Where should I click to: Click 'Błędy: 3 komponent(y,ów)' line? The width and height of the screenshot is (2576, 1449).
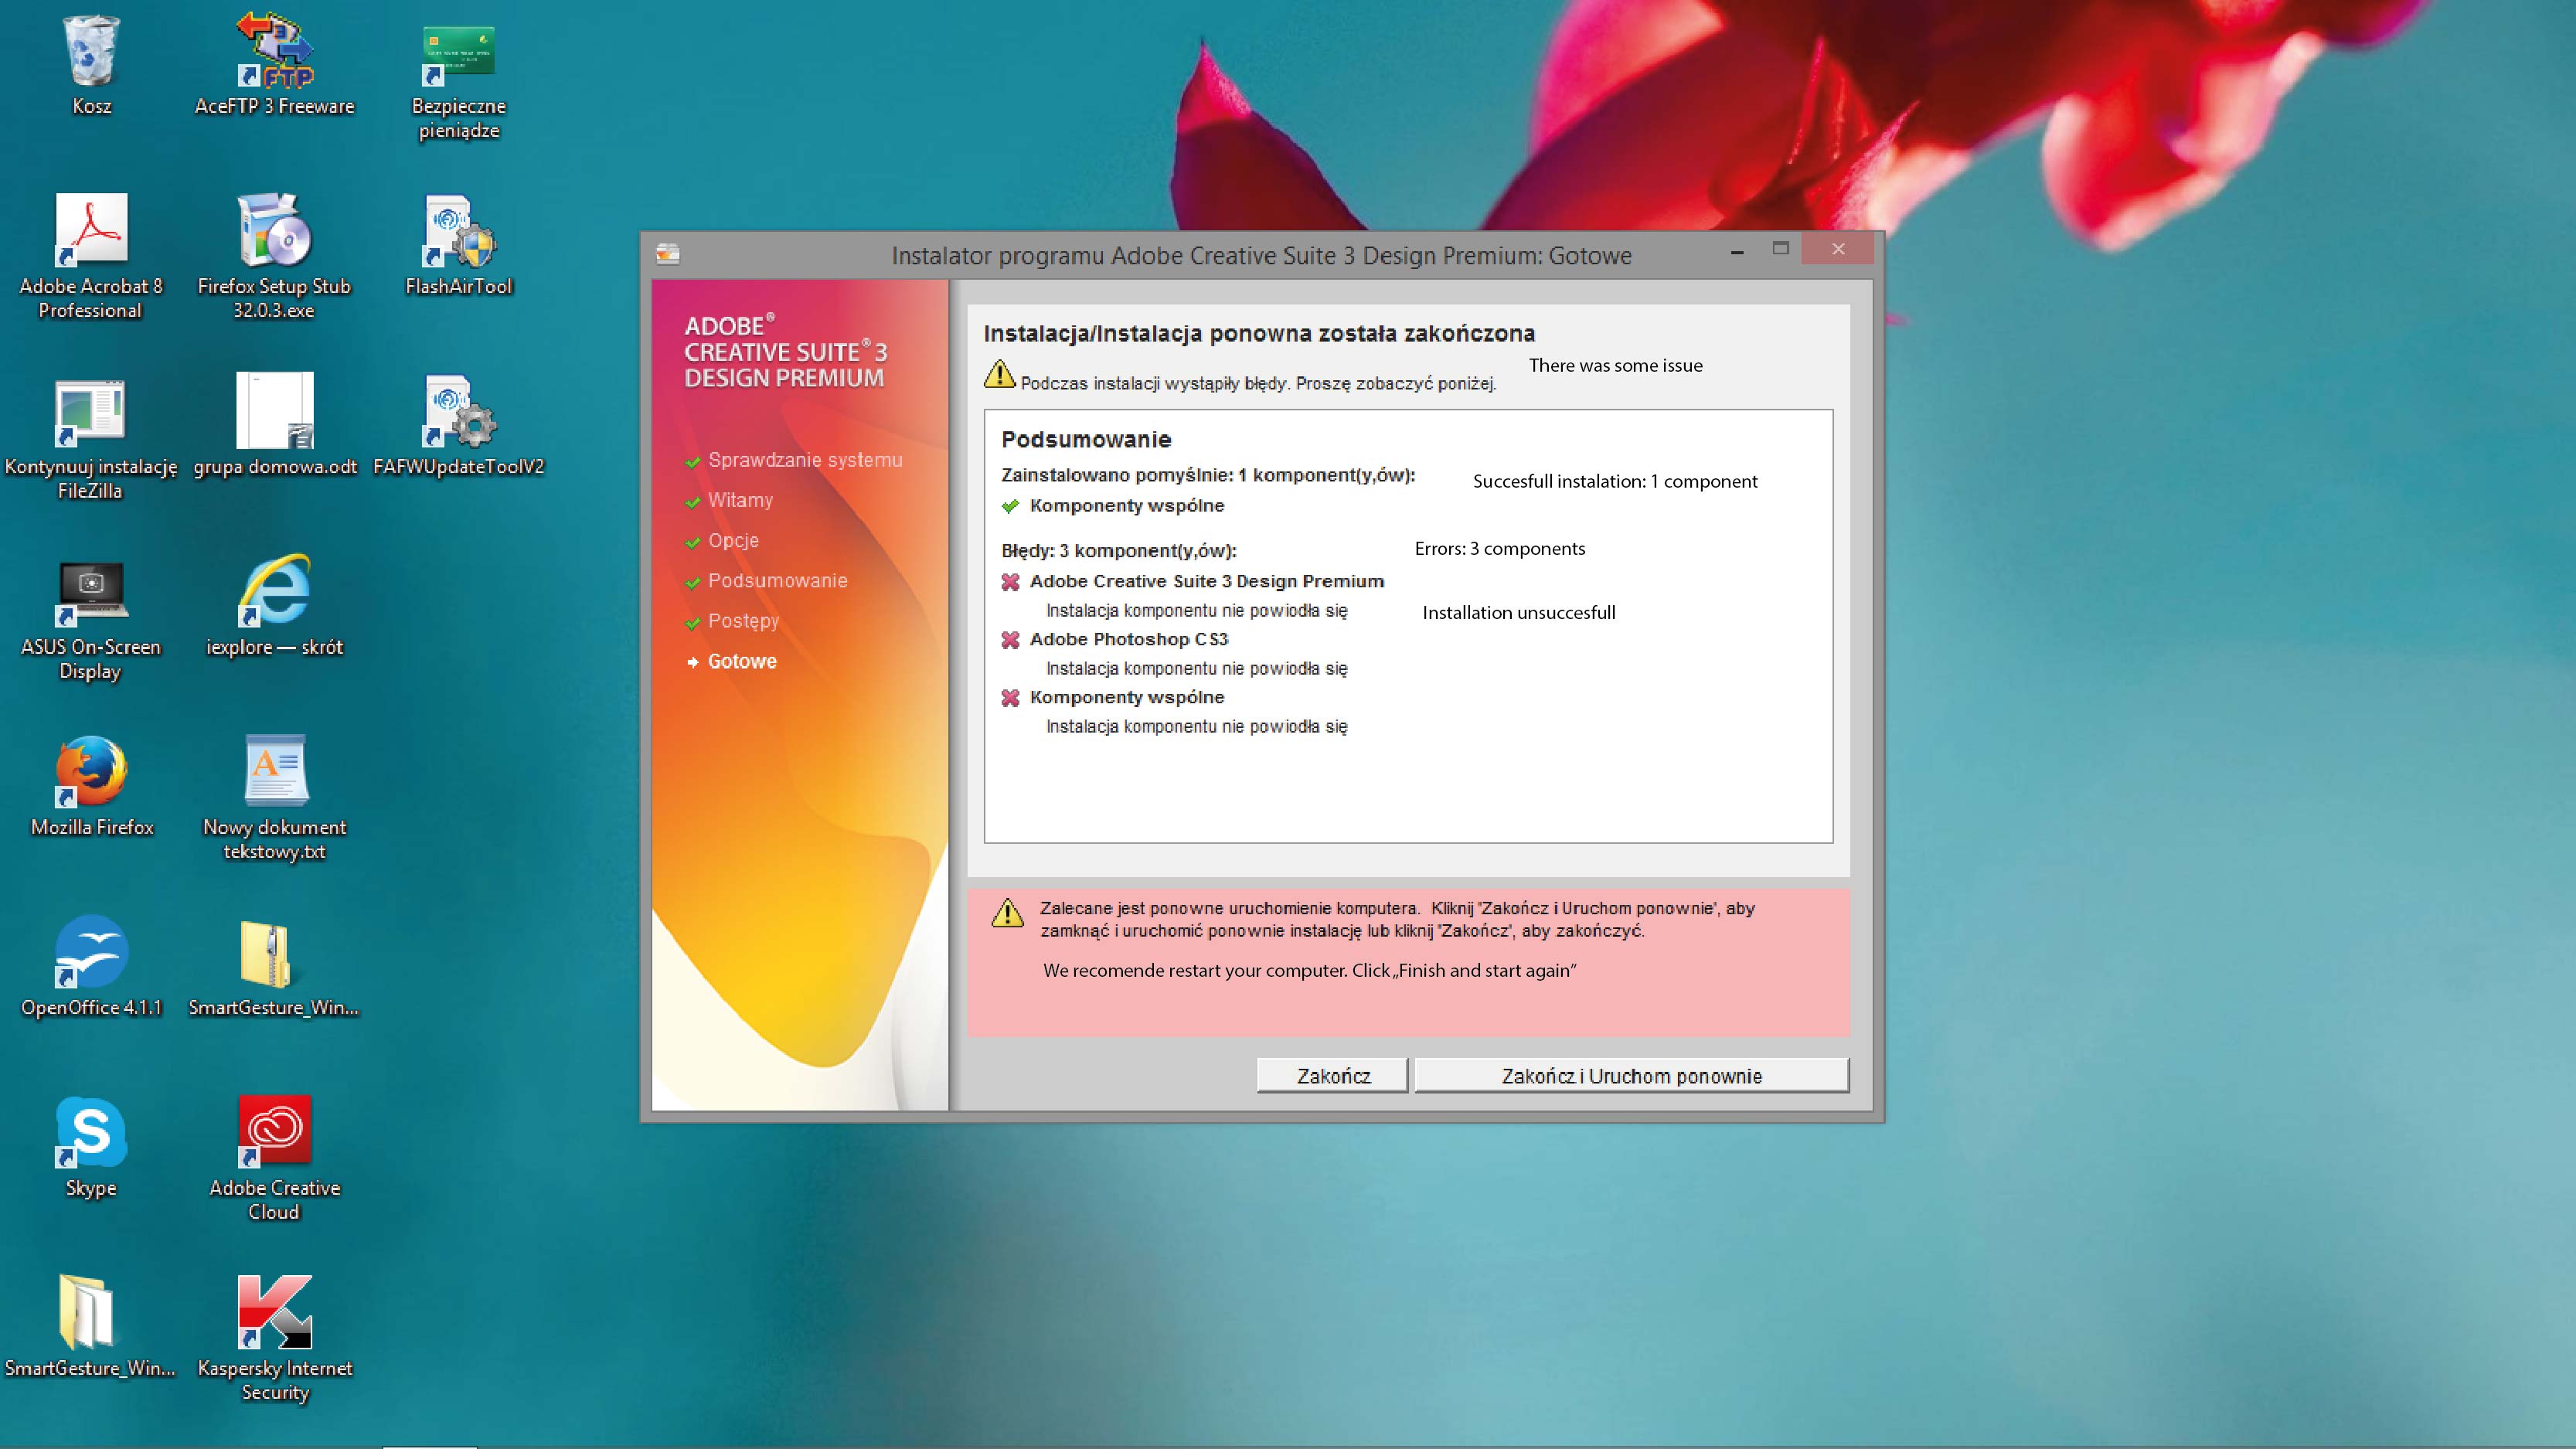1119,551
